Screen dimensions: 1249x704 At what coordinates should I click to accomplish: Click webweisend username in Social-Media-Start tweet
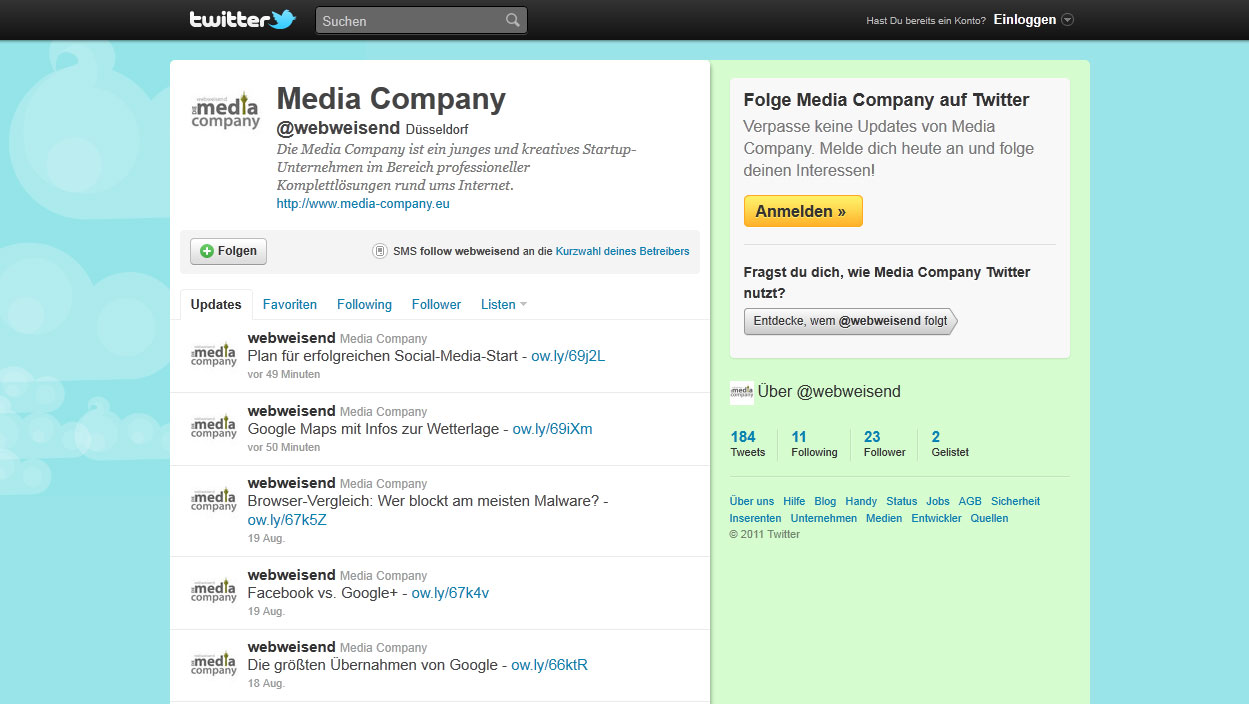pyautogui.click(x=292, y=338)
